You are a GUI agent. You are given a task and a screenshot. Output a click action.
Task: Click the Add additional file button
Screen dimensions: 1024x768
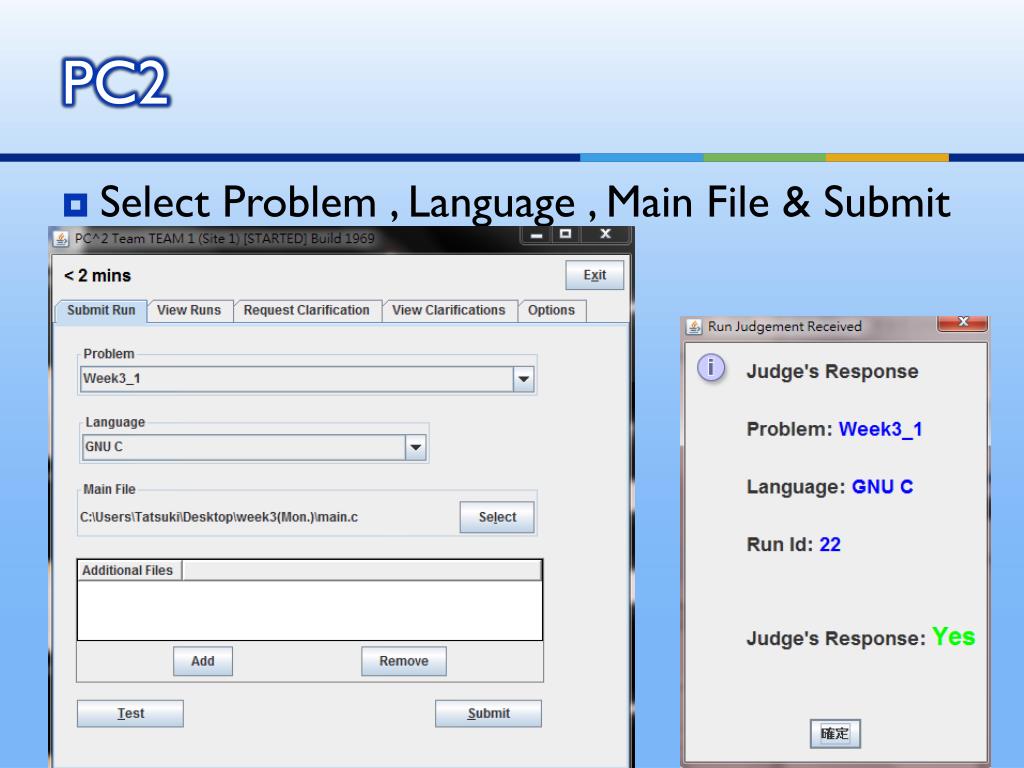point(202,661)
